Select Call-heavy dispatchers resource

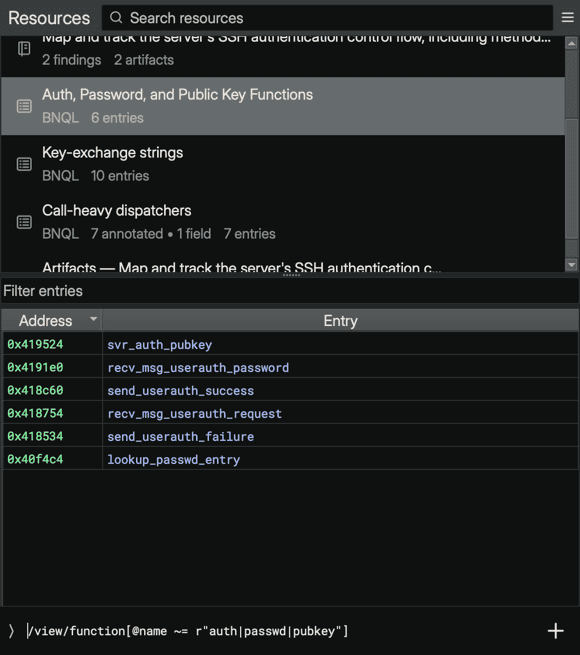[x=283, y=222]
